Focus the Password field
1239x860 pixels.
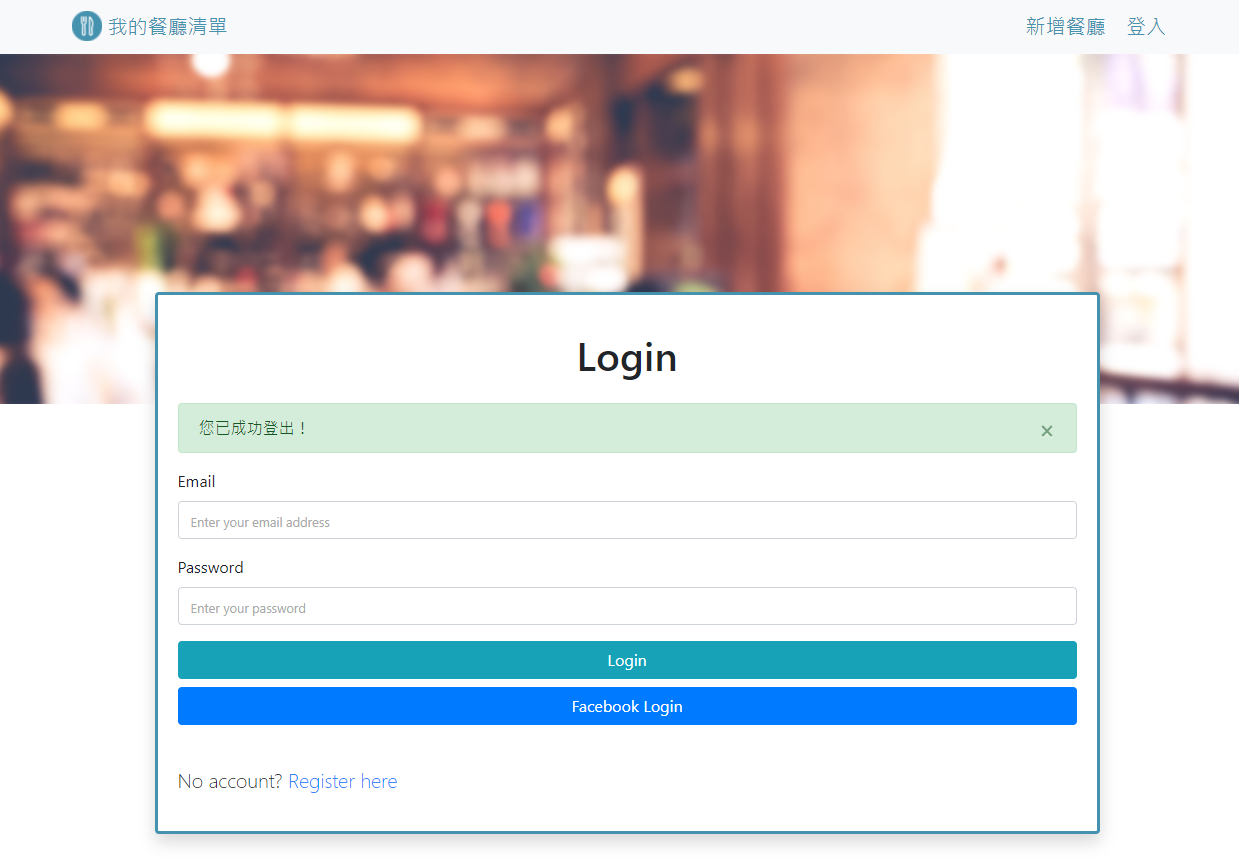click(627, 606)
